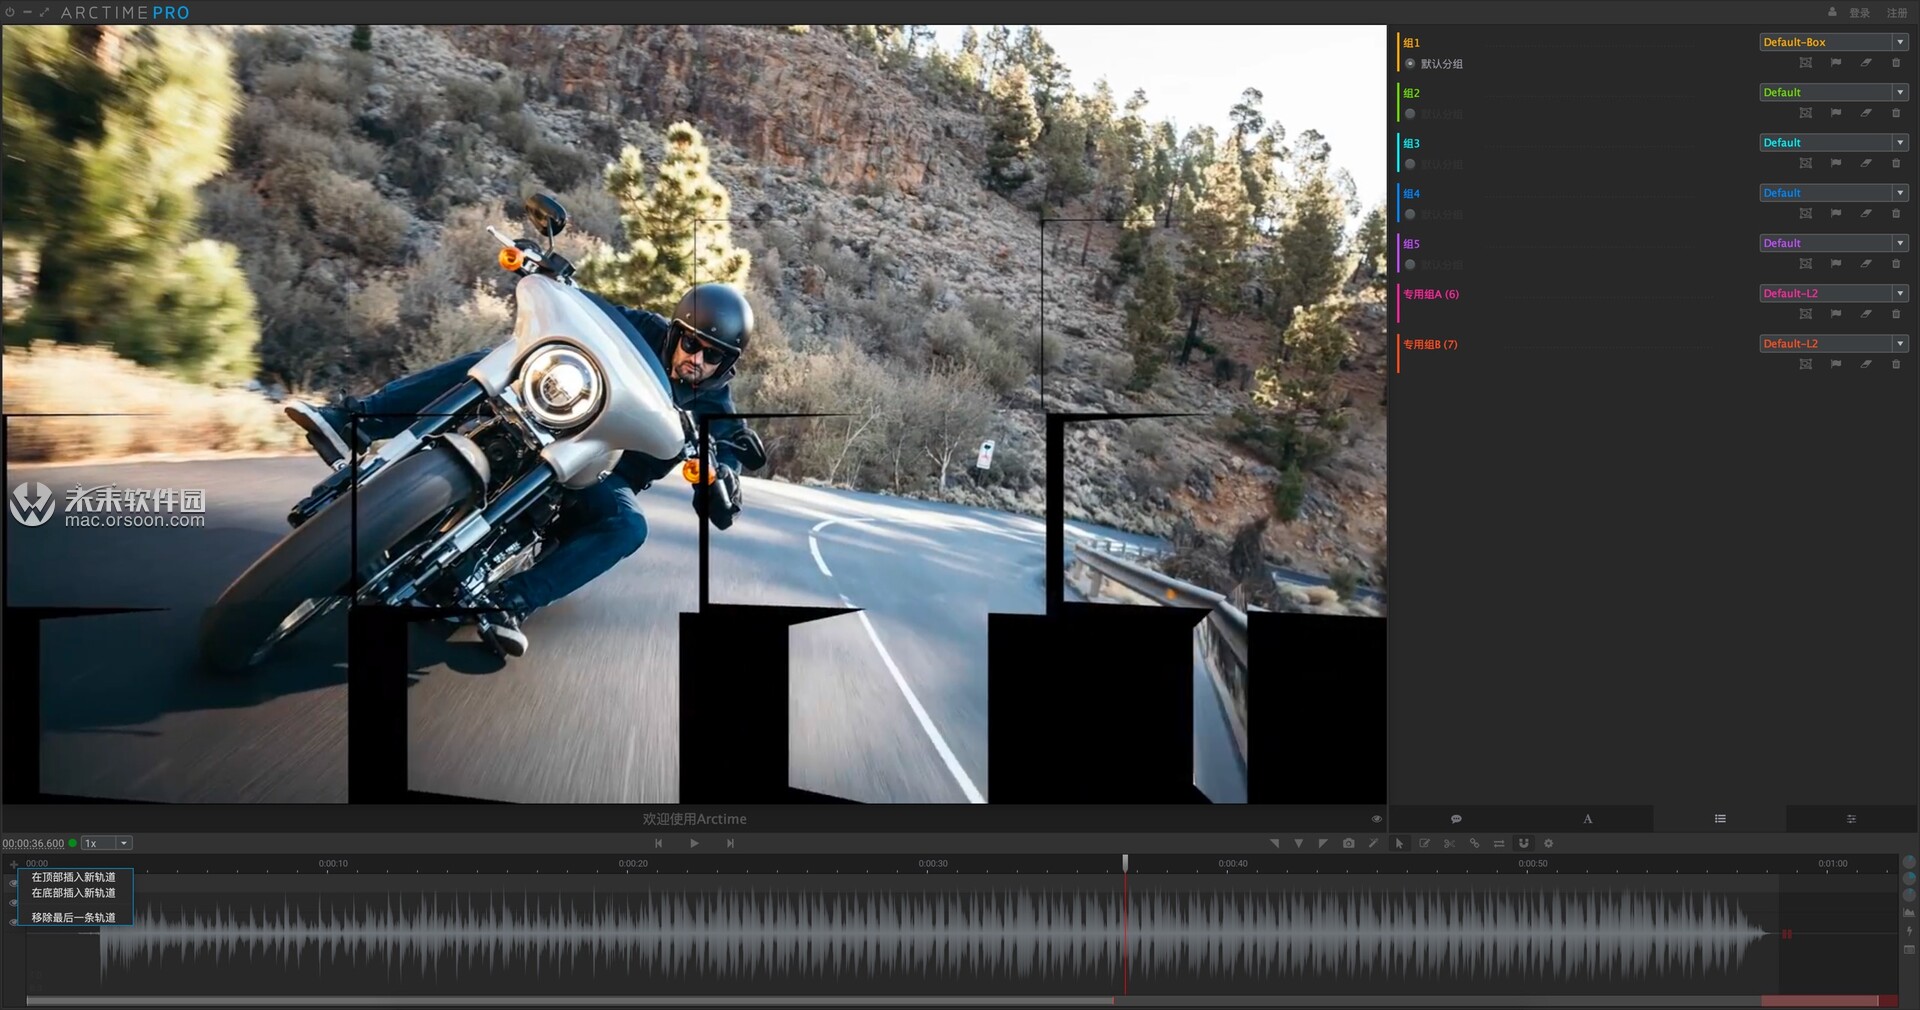Click the timeline playhead marker
Screen dimensions: 1920x1010
coord(1125,862)
